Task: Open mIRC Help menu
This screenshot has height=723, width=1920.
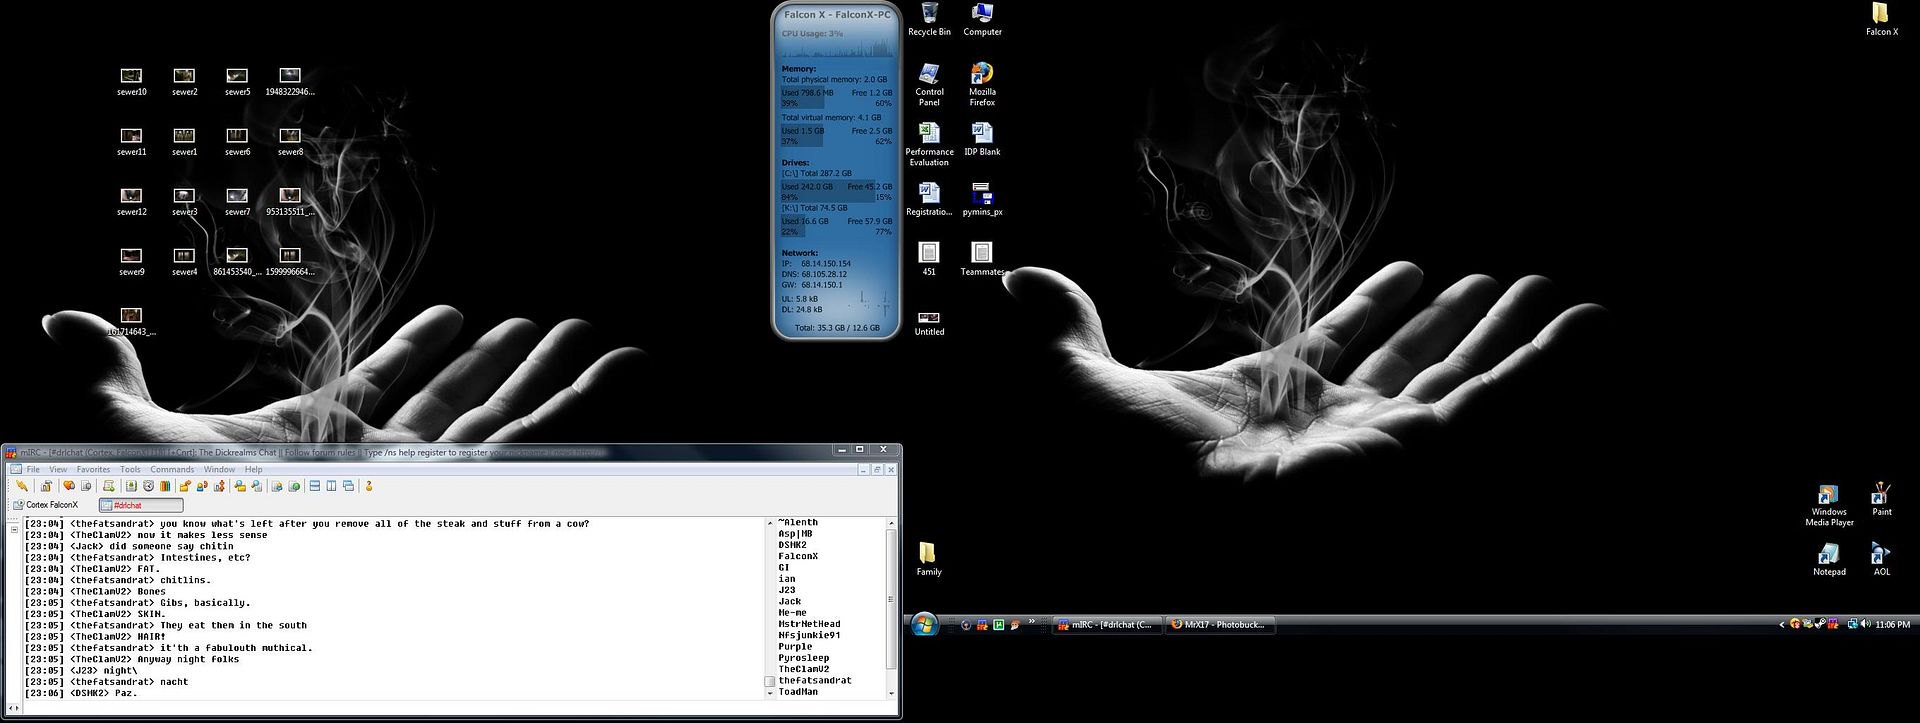Action: pyautogui.click(x=254, y=469)
